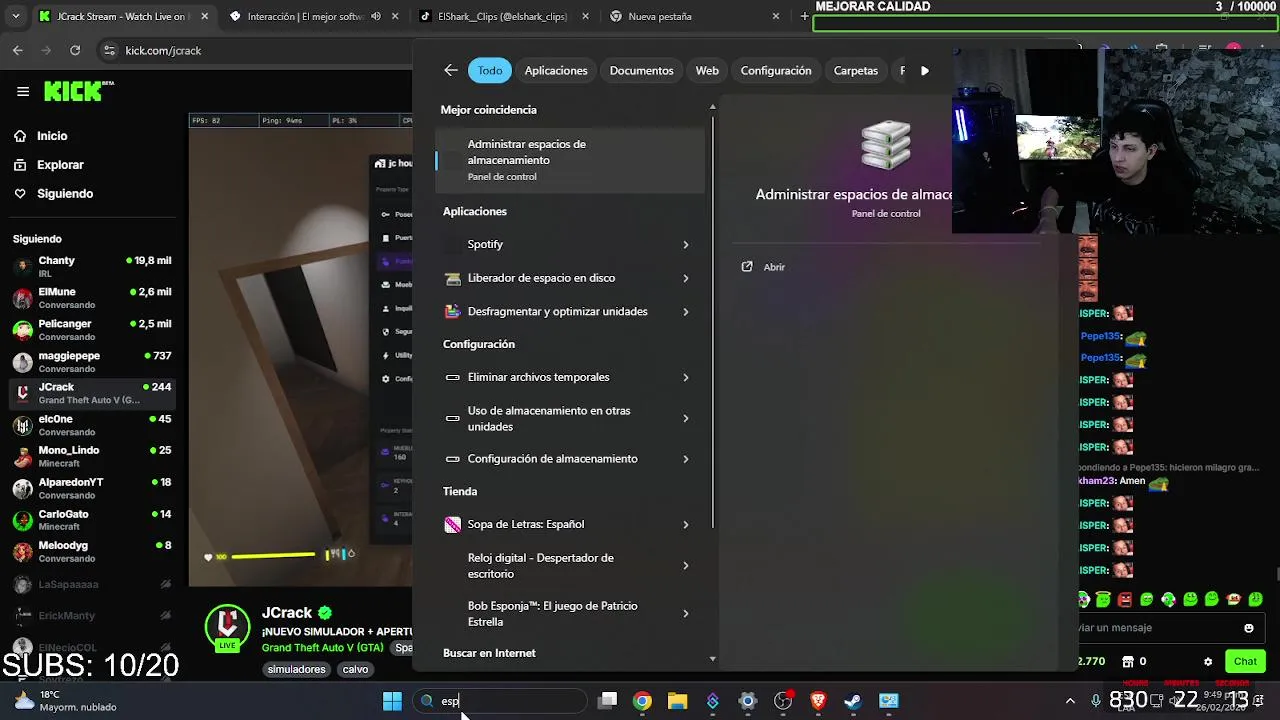Switch to Web search filter
The image size is (1280, 720).
tap(707, 70)
